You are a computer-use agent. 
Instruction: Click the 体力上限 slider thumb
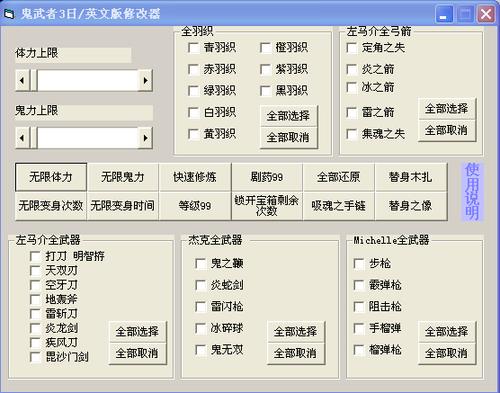click(33, 80)
